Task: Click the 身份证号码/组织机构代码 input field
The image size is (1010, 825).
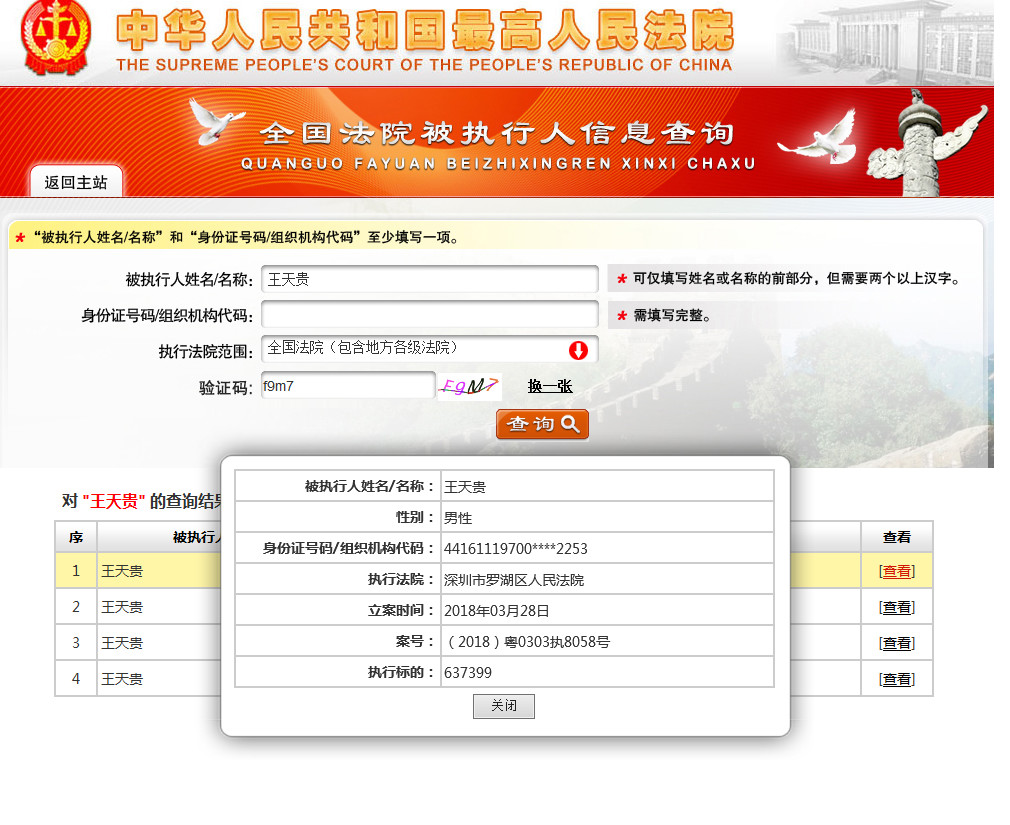Action: pyautogui.click(x=429, y=315)
